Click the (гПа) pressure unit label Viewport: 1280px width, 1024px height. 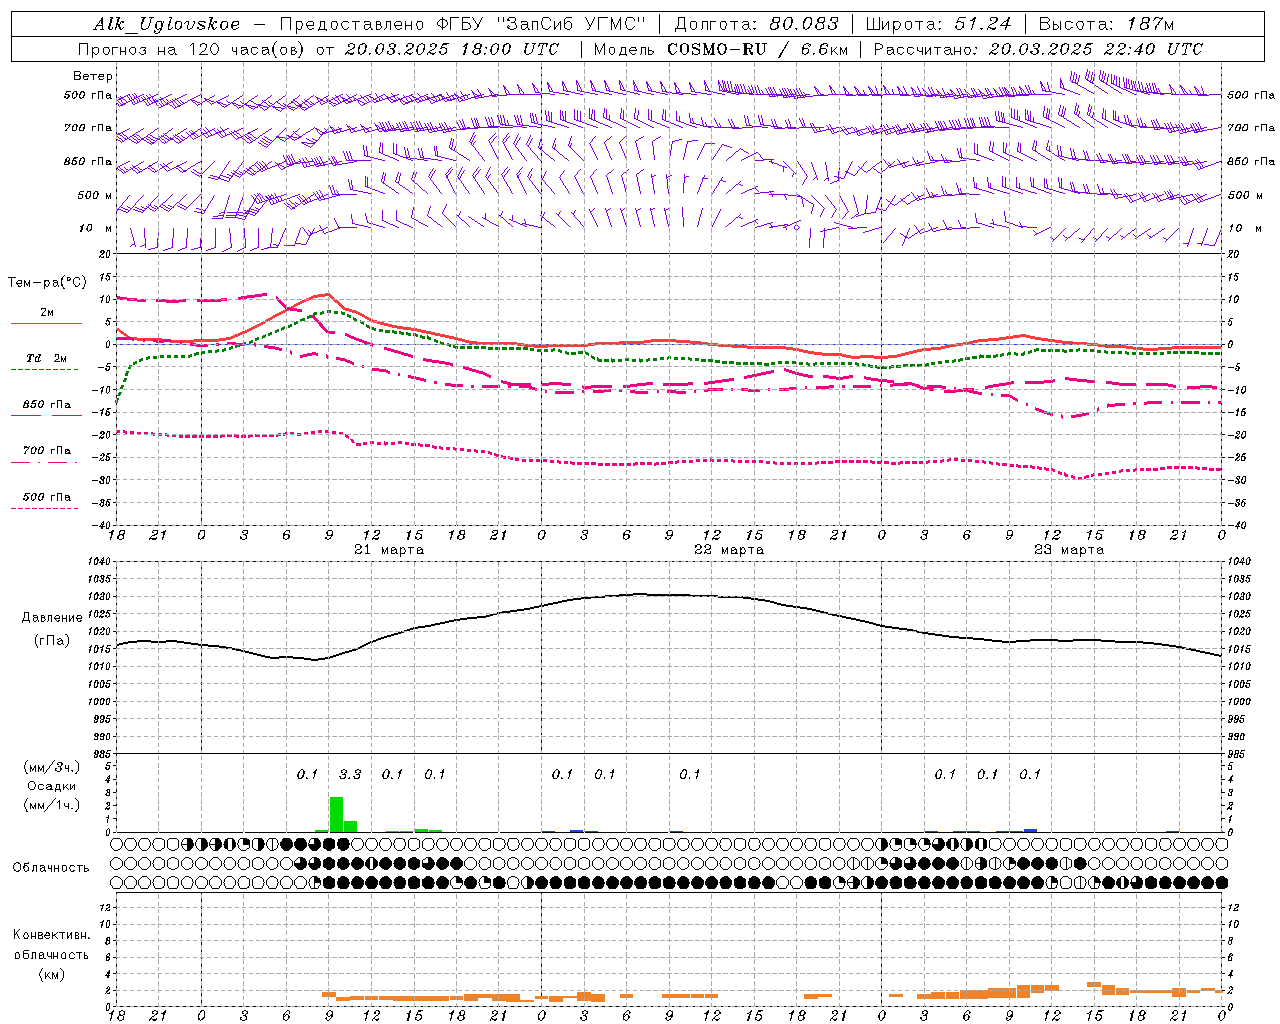coord(51,641)
